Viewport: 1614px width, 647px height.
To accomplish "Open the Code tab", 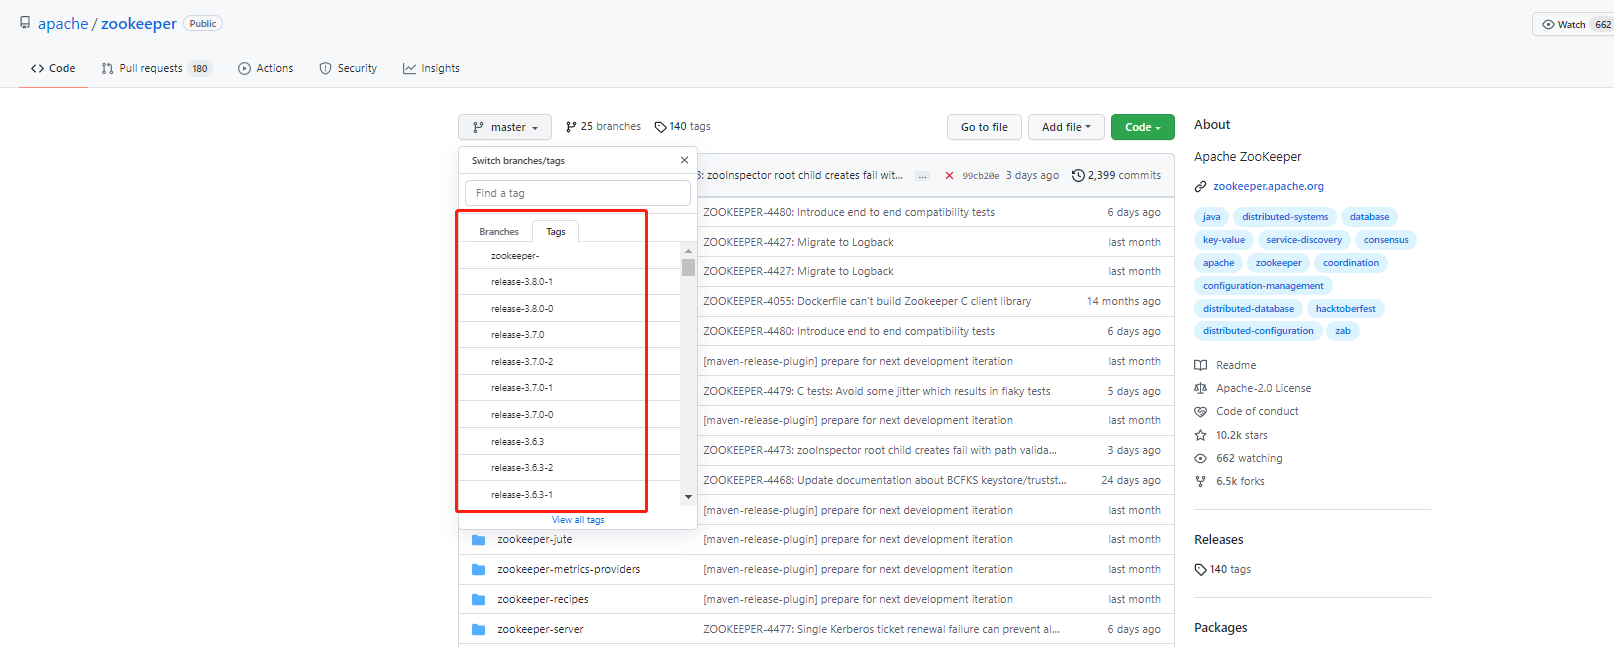I will point(53,68).
